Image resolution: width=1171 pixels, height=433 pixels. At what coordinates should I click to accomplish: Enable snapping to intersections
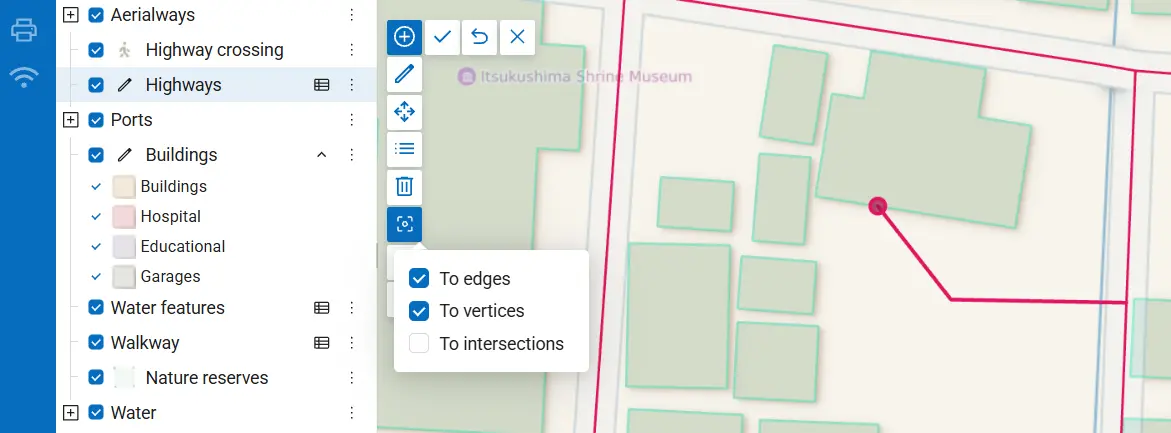[x=419, y=343]
